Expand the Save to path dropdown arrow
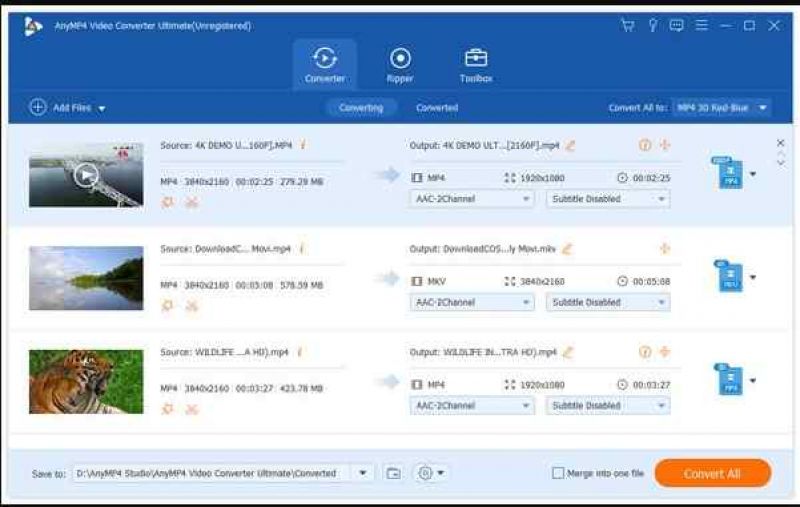This screenshot has width=800, height=507. 363,473
